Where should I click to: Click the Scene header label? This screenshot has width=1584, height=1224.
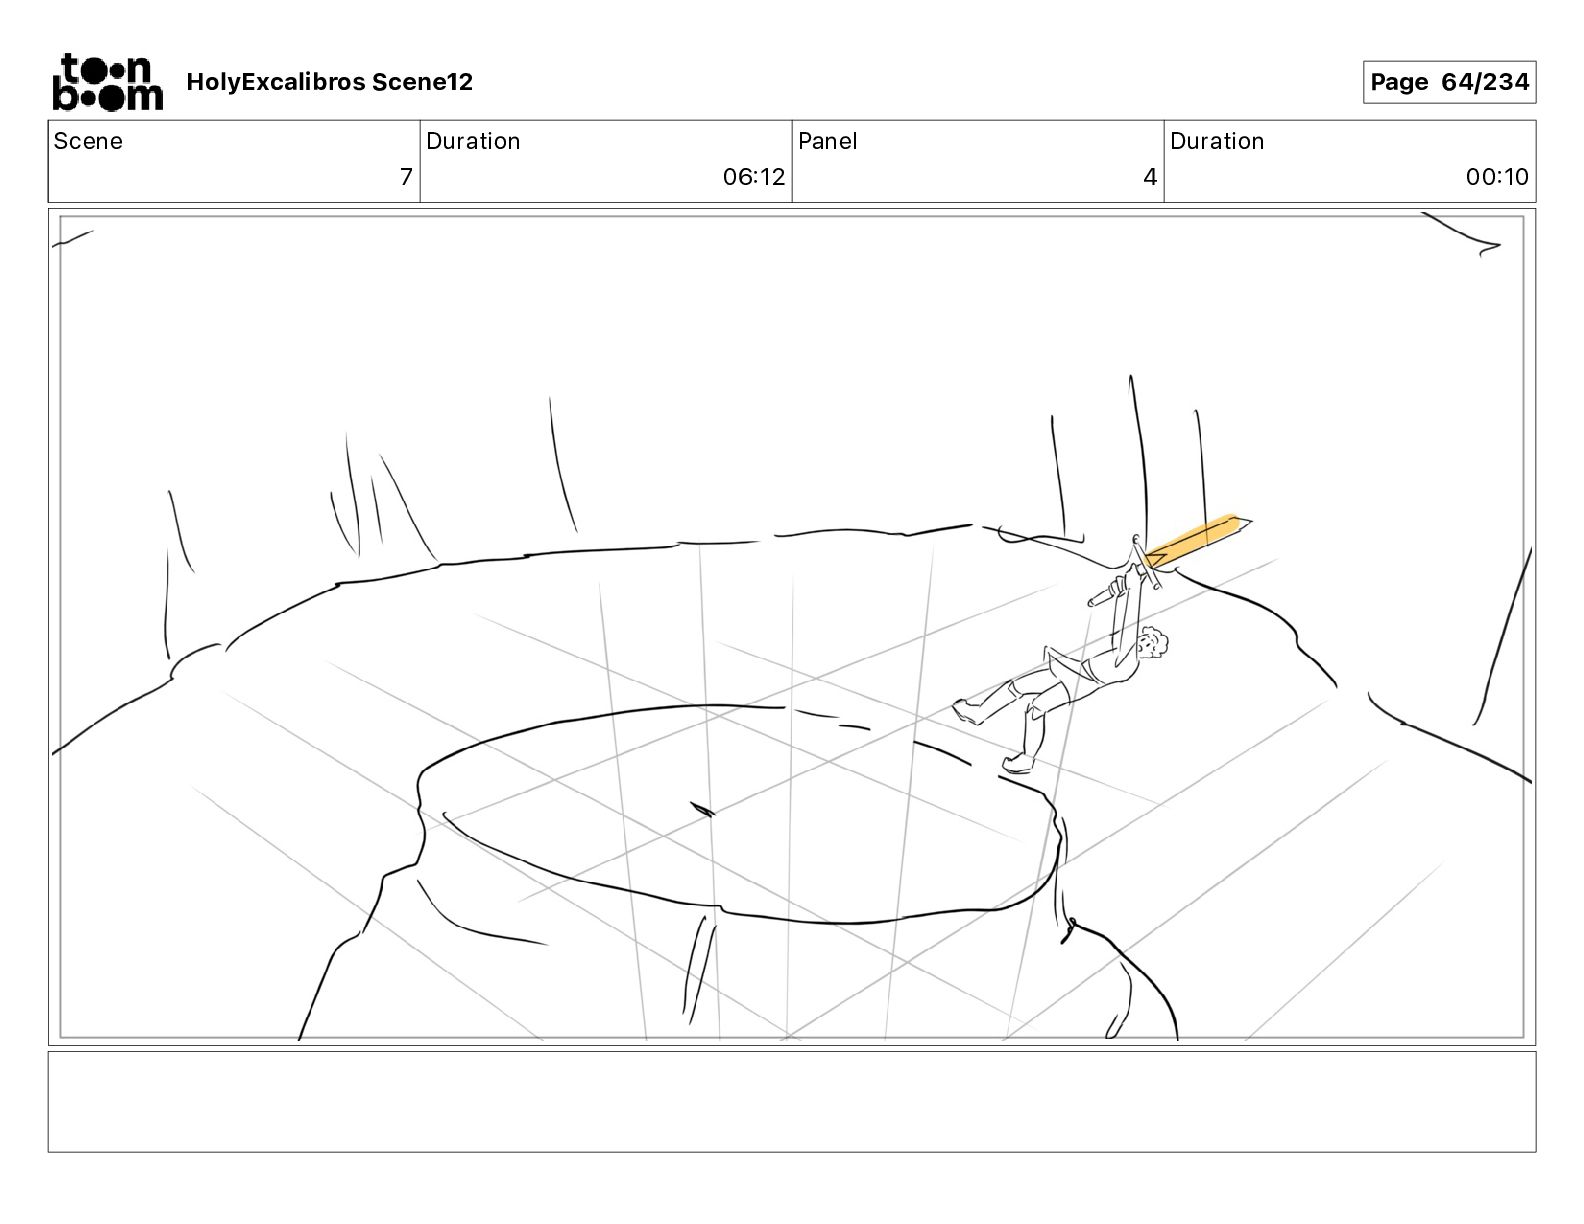tap(88, 141)
